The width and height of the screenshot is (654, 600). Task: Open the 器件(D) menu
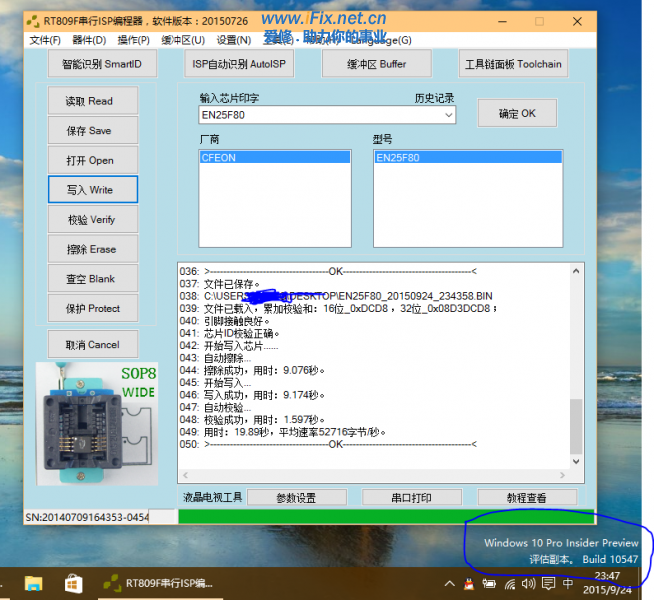(x=89, y=40)
